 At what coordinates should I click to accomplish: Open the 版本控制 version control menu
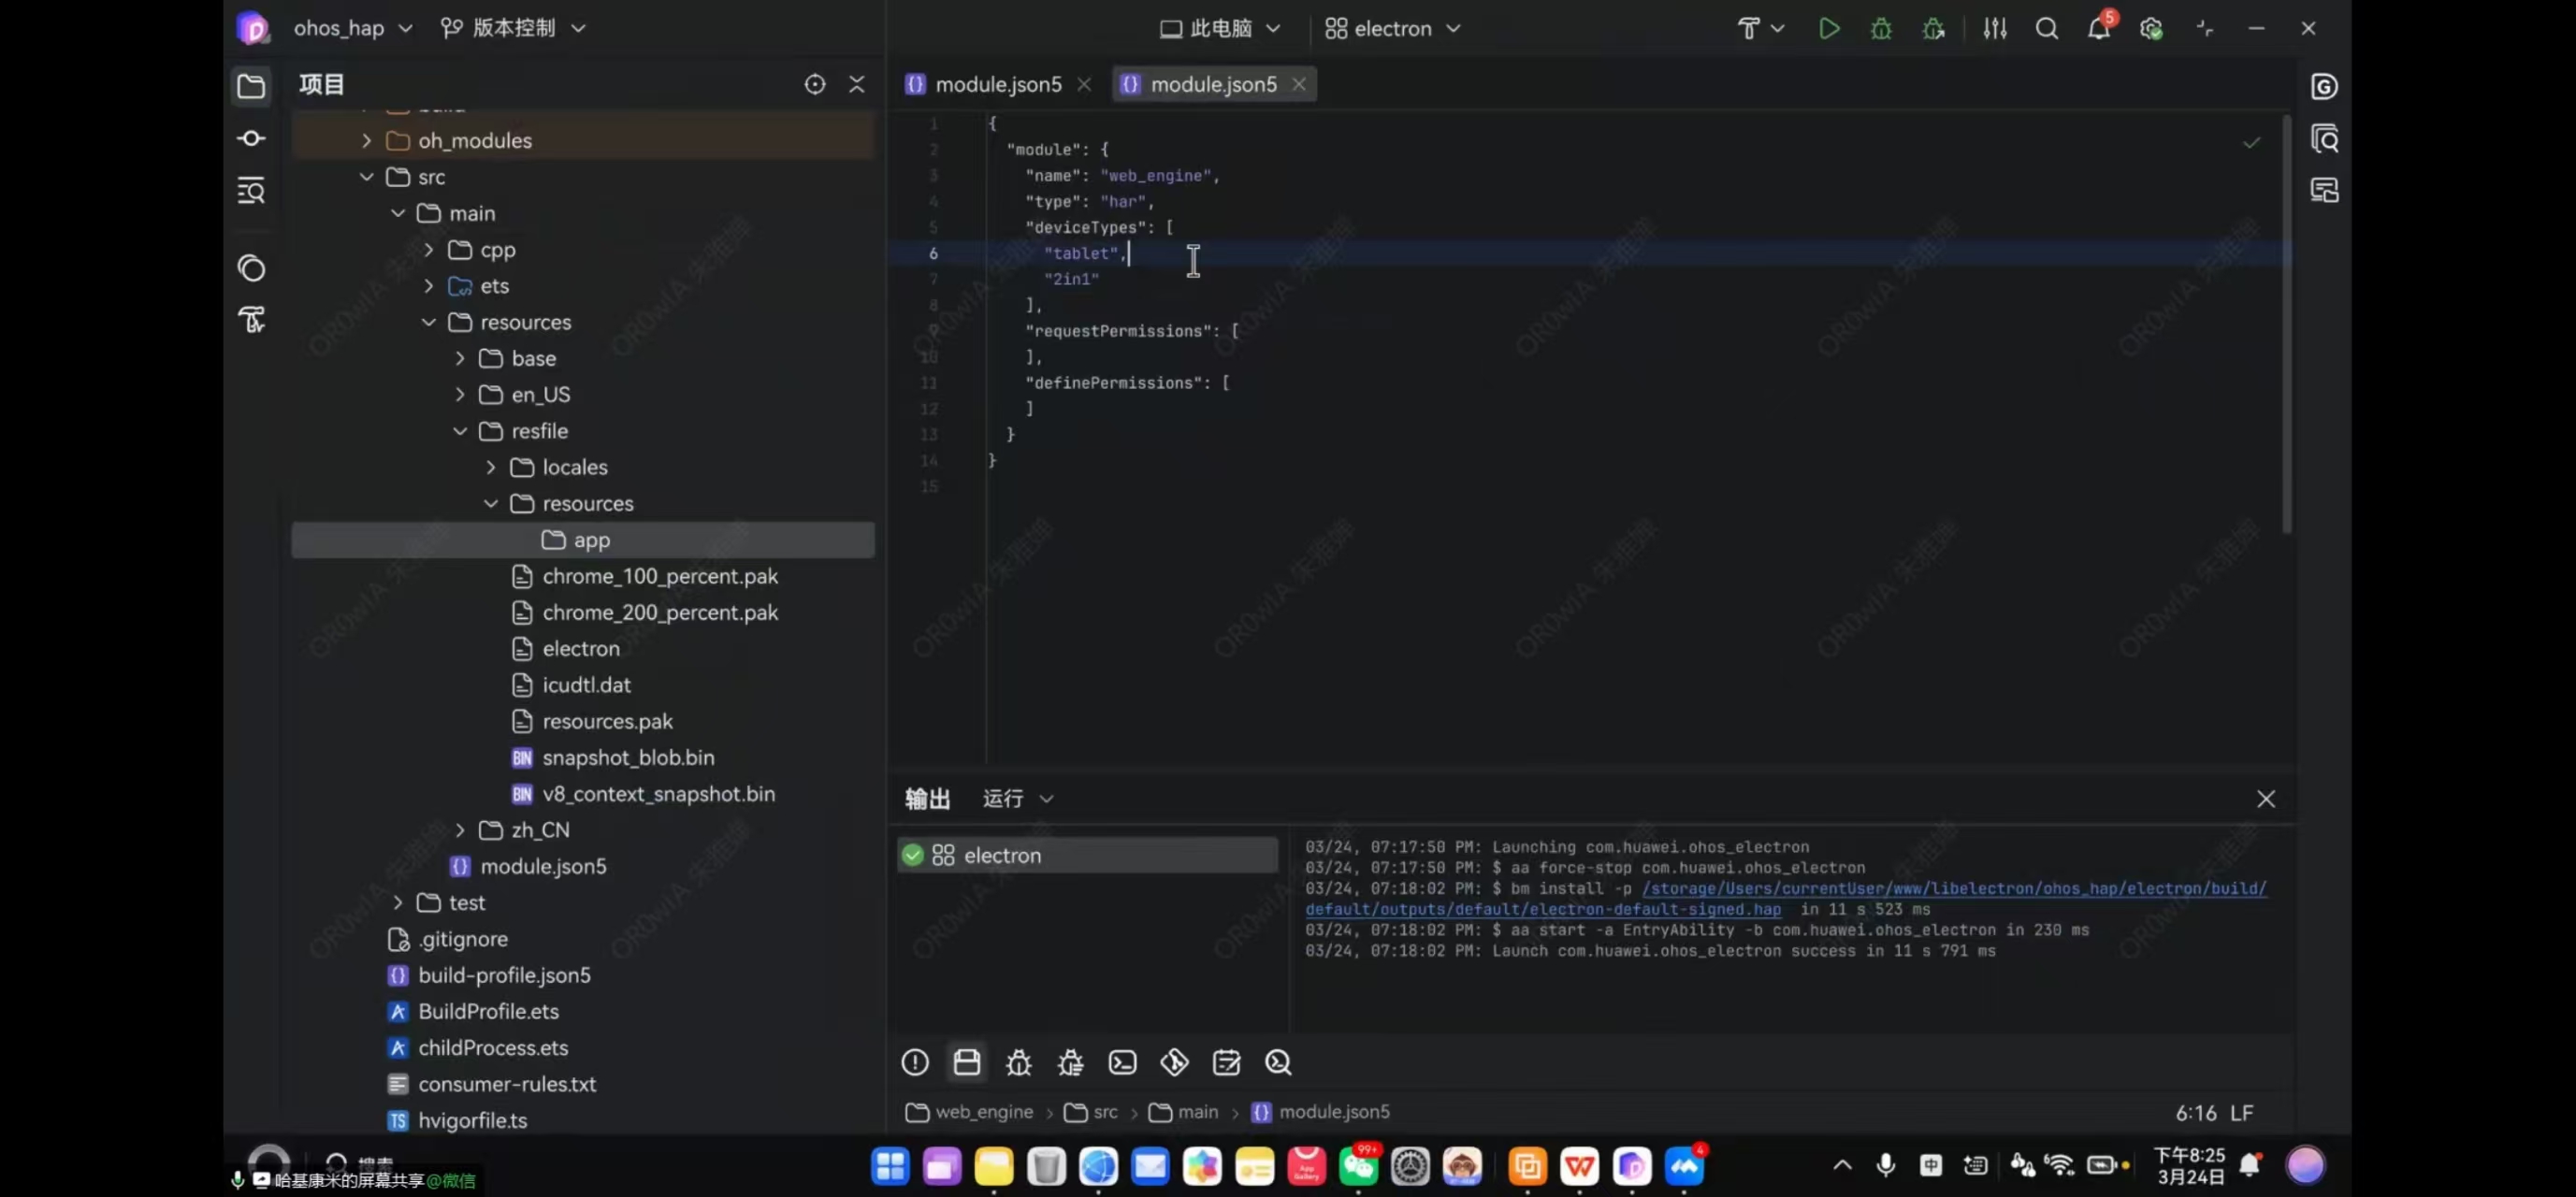click(x=513, y=28)
